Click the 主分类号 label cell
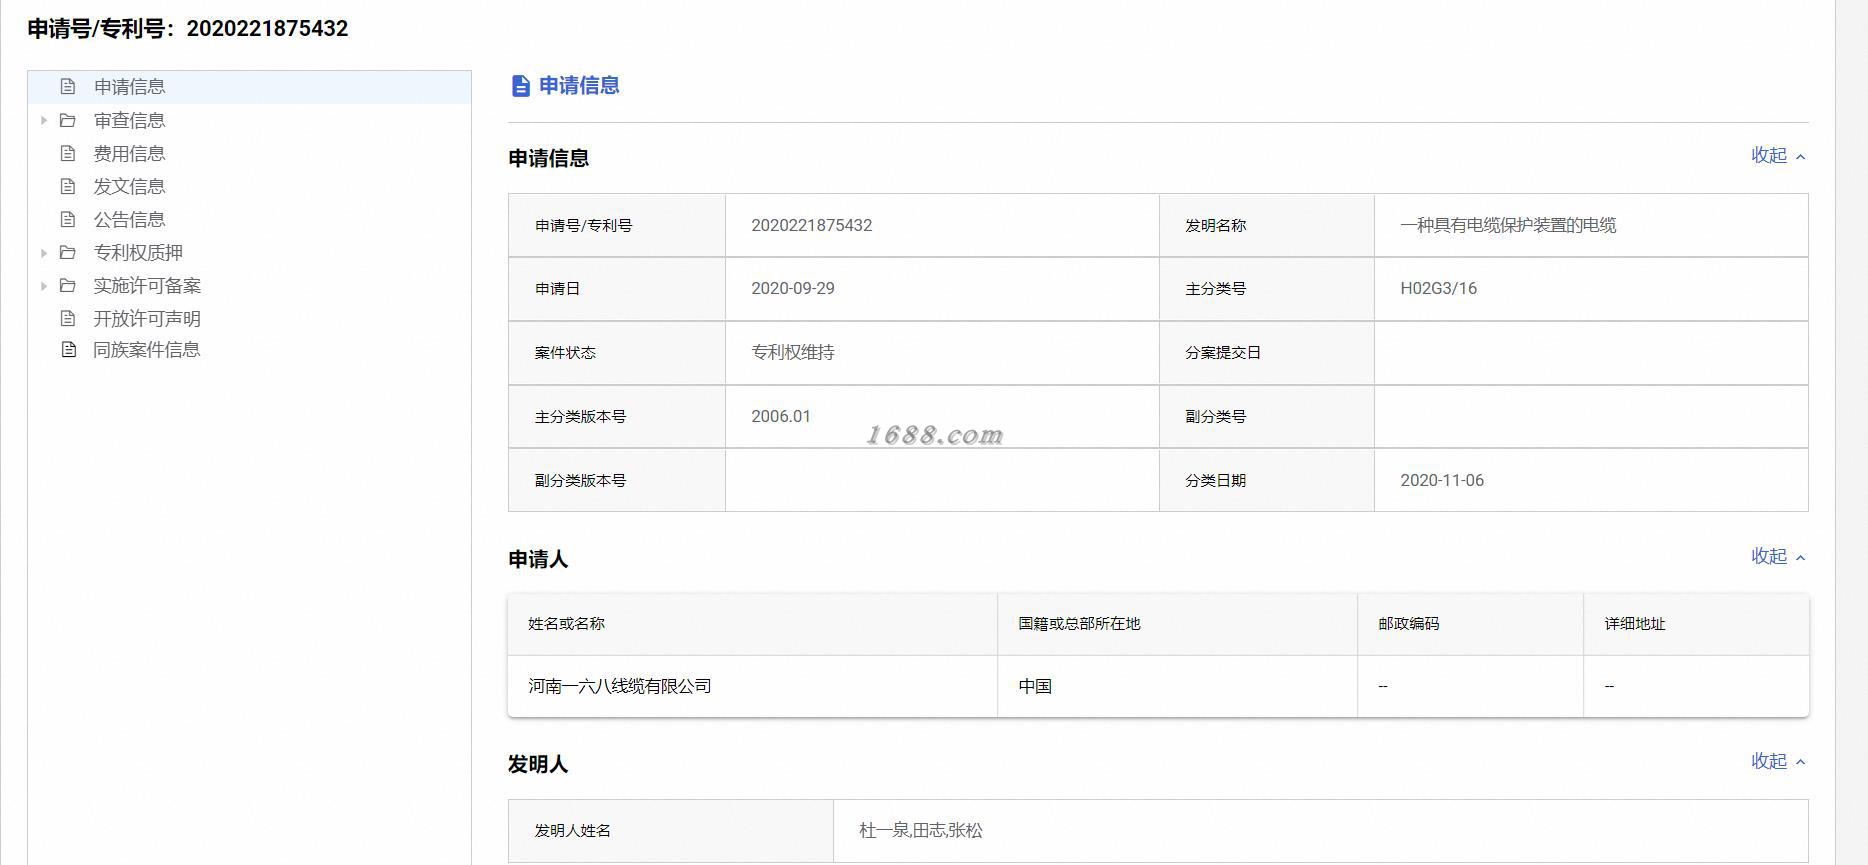The width and height of the screenshot is (1868, 865). 1266,288
